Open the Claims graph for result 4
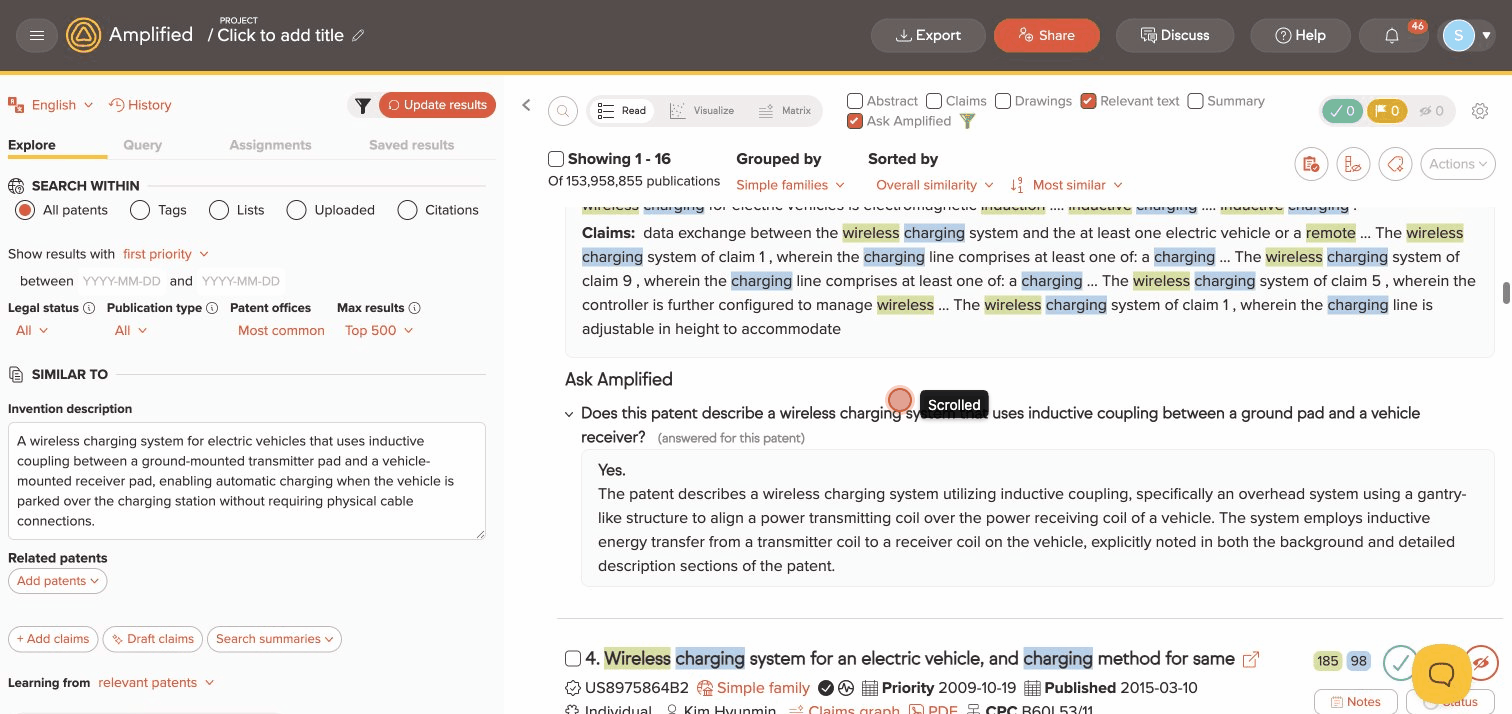This screenshot has width=1512, height=714. [x=853, y=709]
